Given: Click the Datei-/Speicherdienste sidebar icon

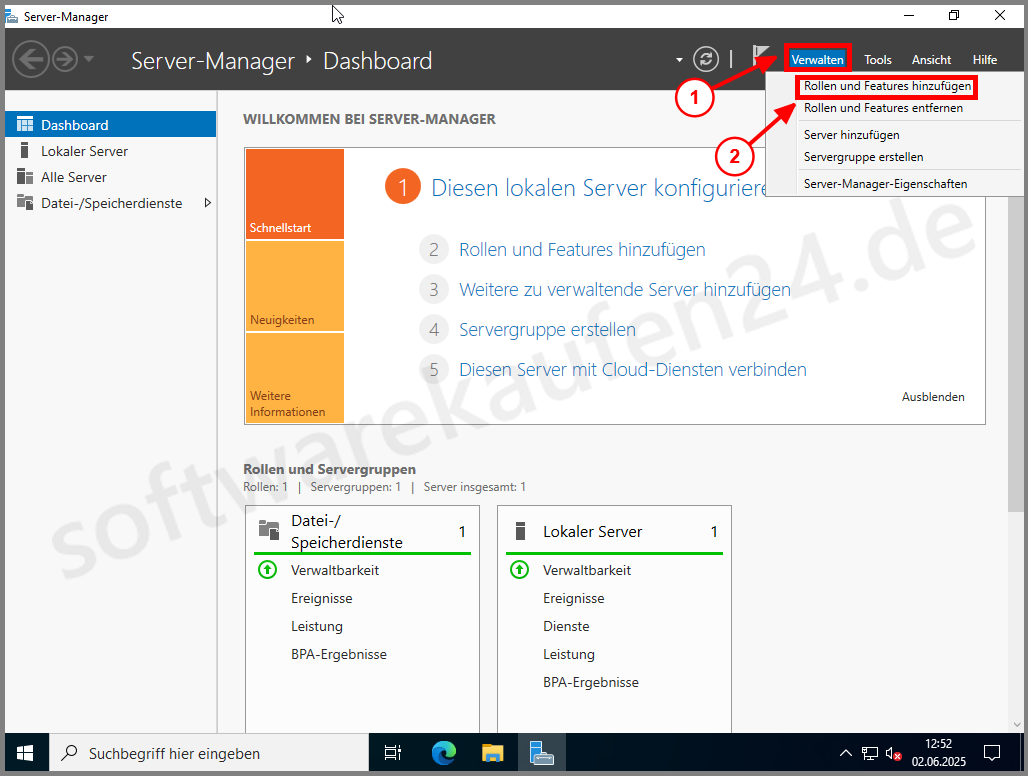Looking at the screenshot, I should 25,203.
